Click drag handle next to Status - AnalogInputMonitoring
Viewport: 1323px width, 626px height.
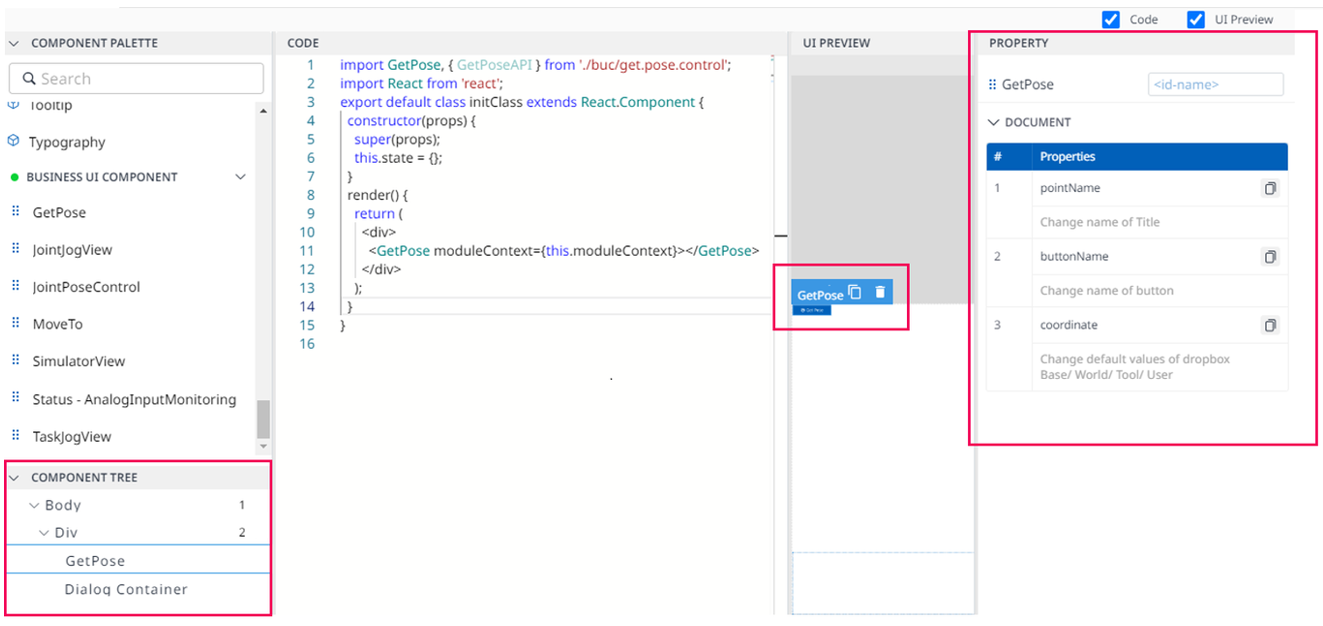[15, 397]
